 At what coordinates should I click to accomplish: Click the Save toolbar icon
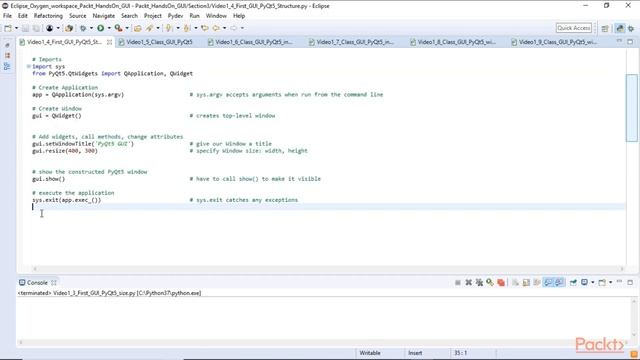pyautogui.click(x=25, y=28)
